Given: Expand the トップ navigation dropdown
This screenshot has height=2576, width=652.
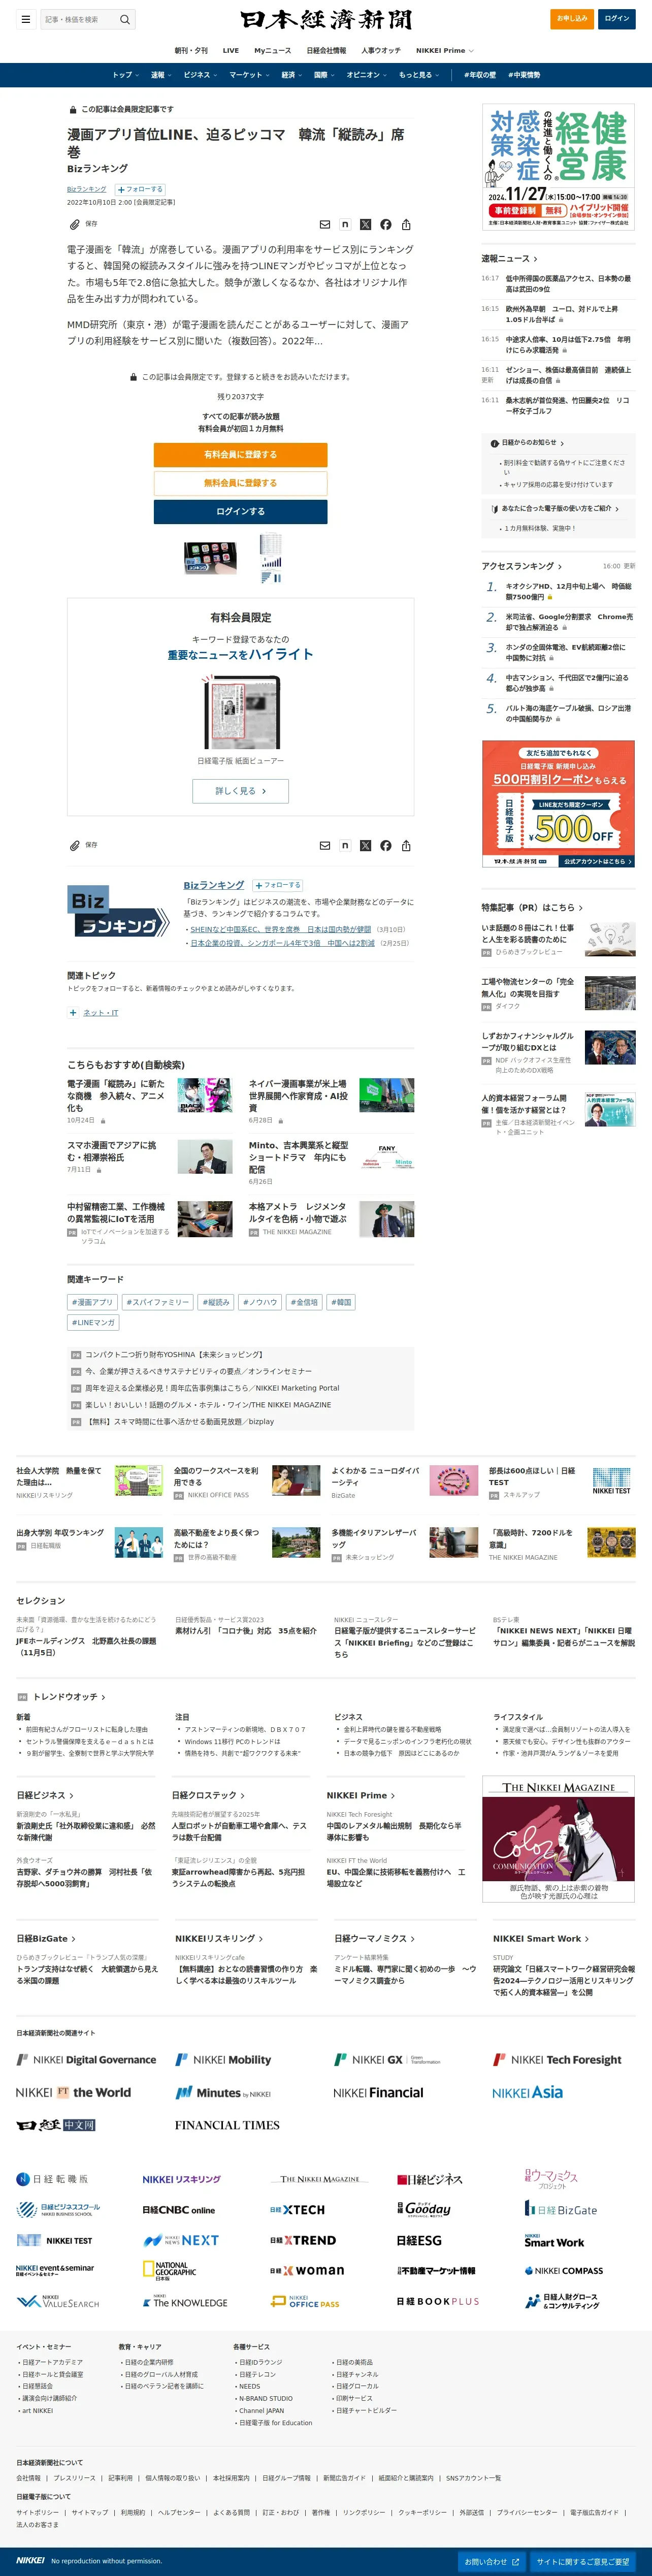Looking at the screenshot, I should click(x=125, y=75).
